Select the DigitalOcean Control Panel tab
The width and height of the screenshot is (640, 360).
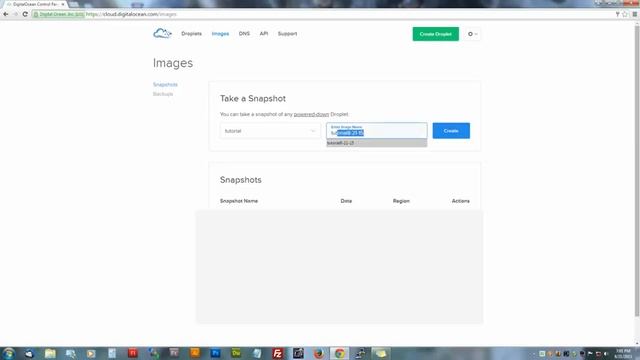click(x=36, y=4)
